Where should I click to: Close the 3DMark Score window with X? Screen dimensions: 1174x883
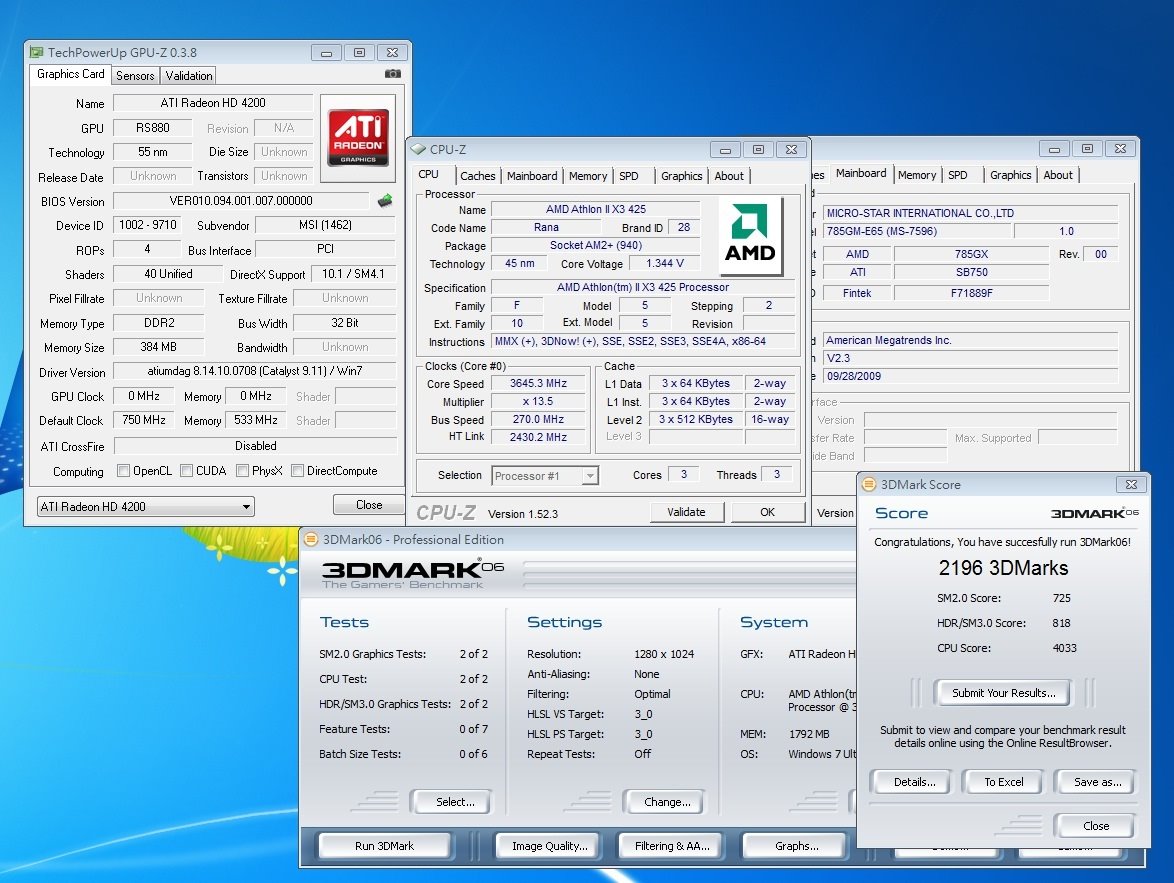[1131, 485]
